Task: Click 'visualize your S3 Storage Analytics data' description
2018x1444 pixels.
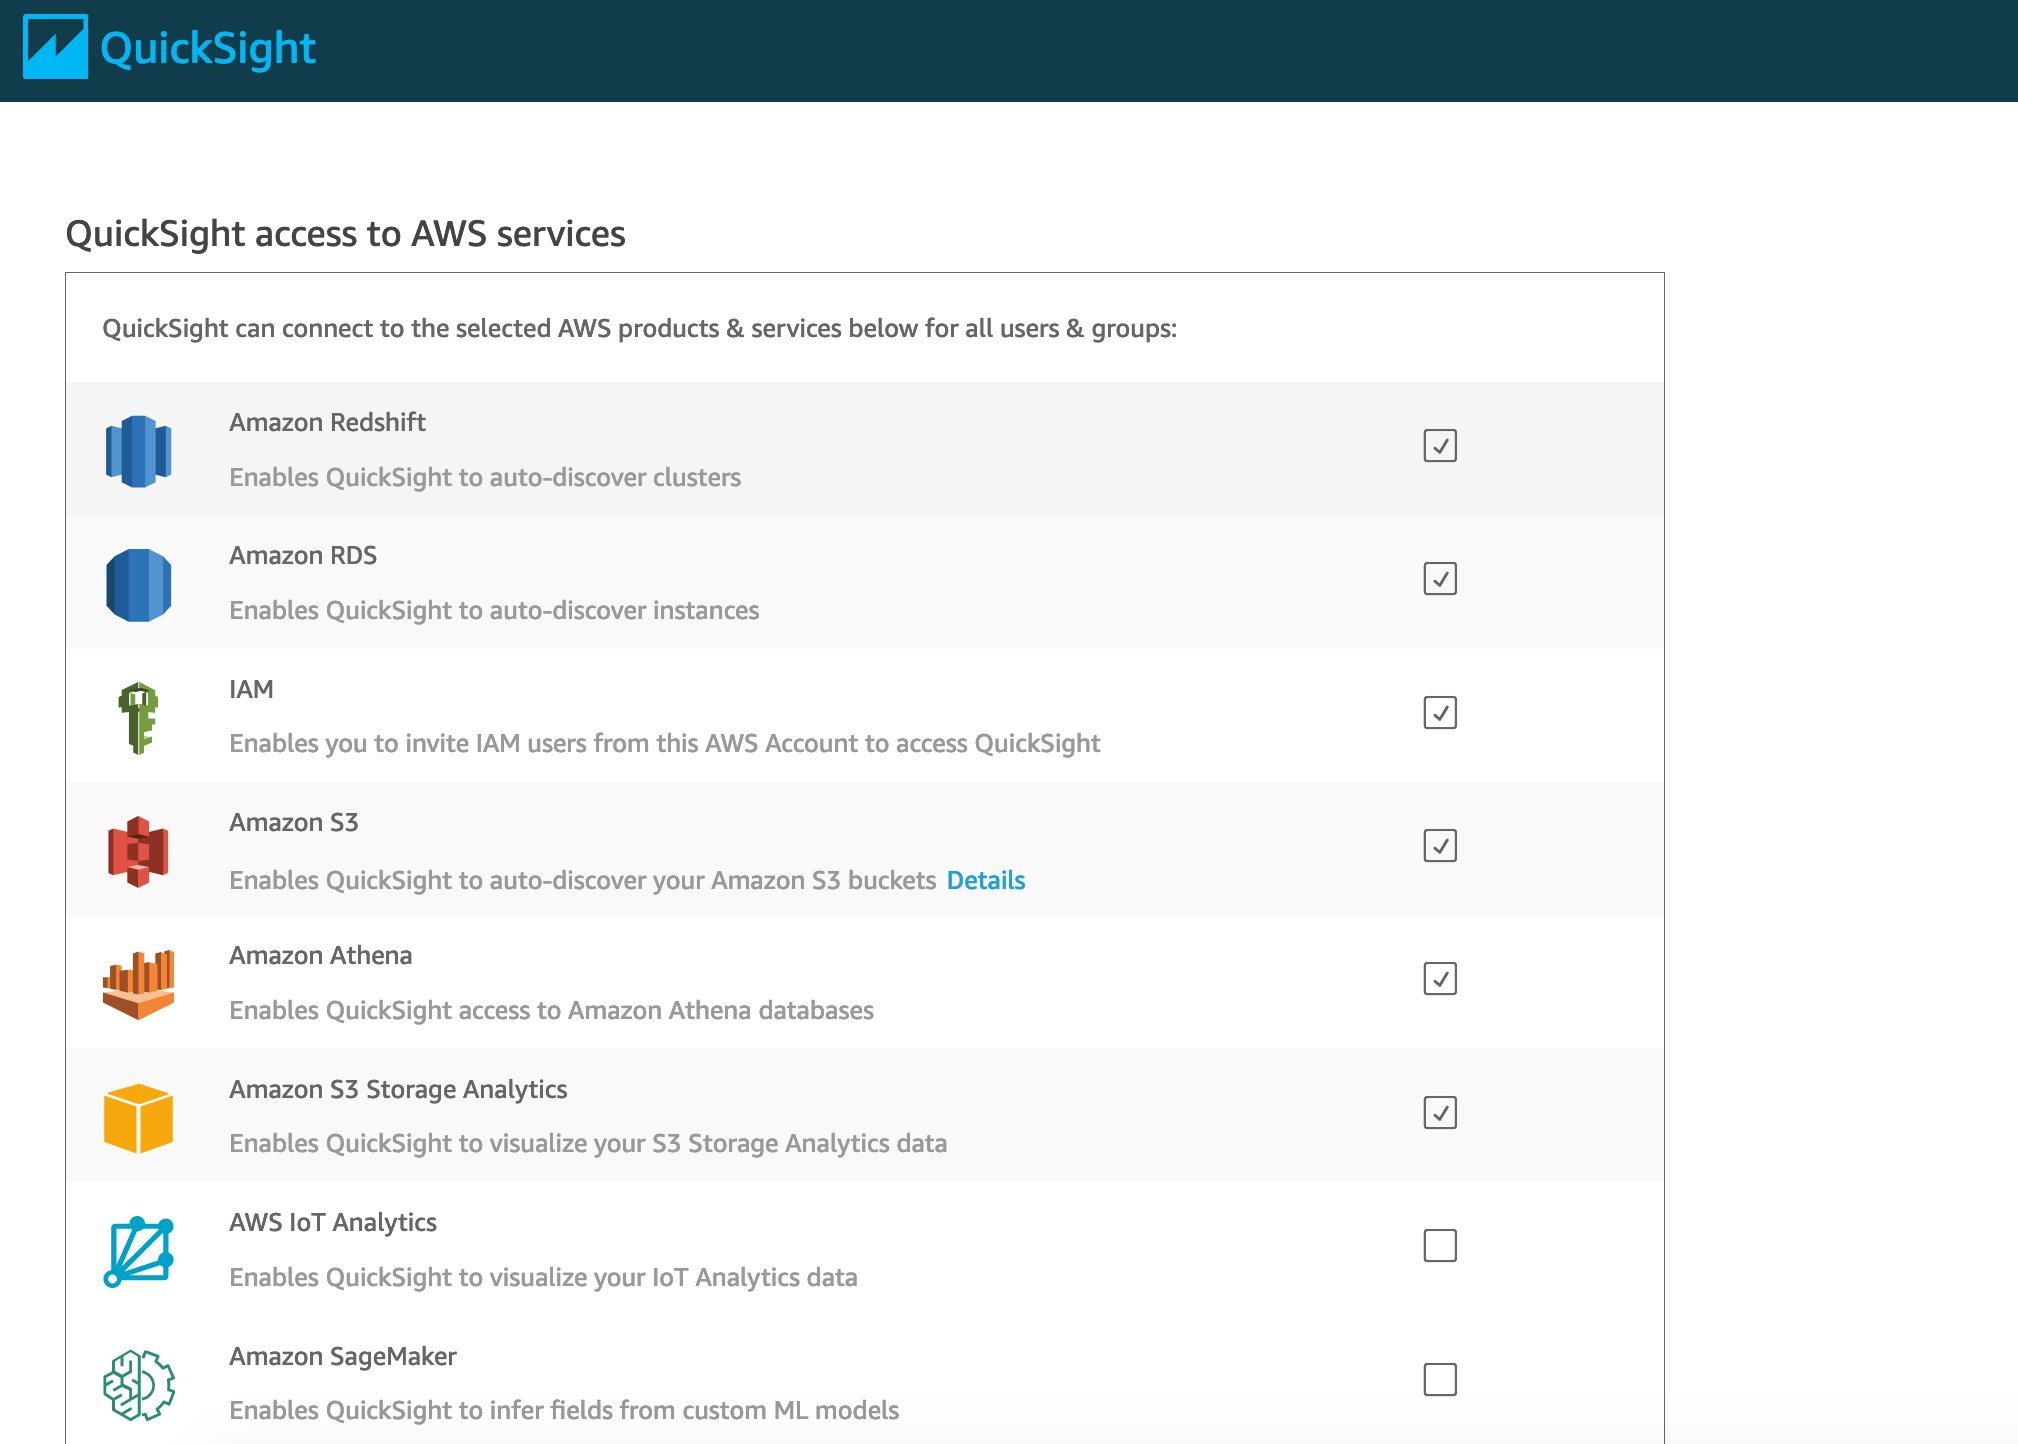Action: point(588,1143)
